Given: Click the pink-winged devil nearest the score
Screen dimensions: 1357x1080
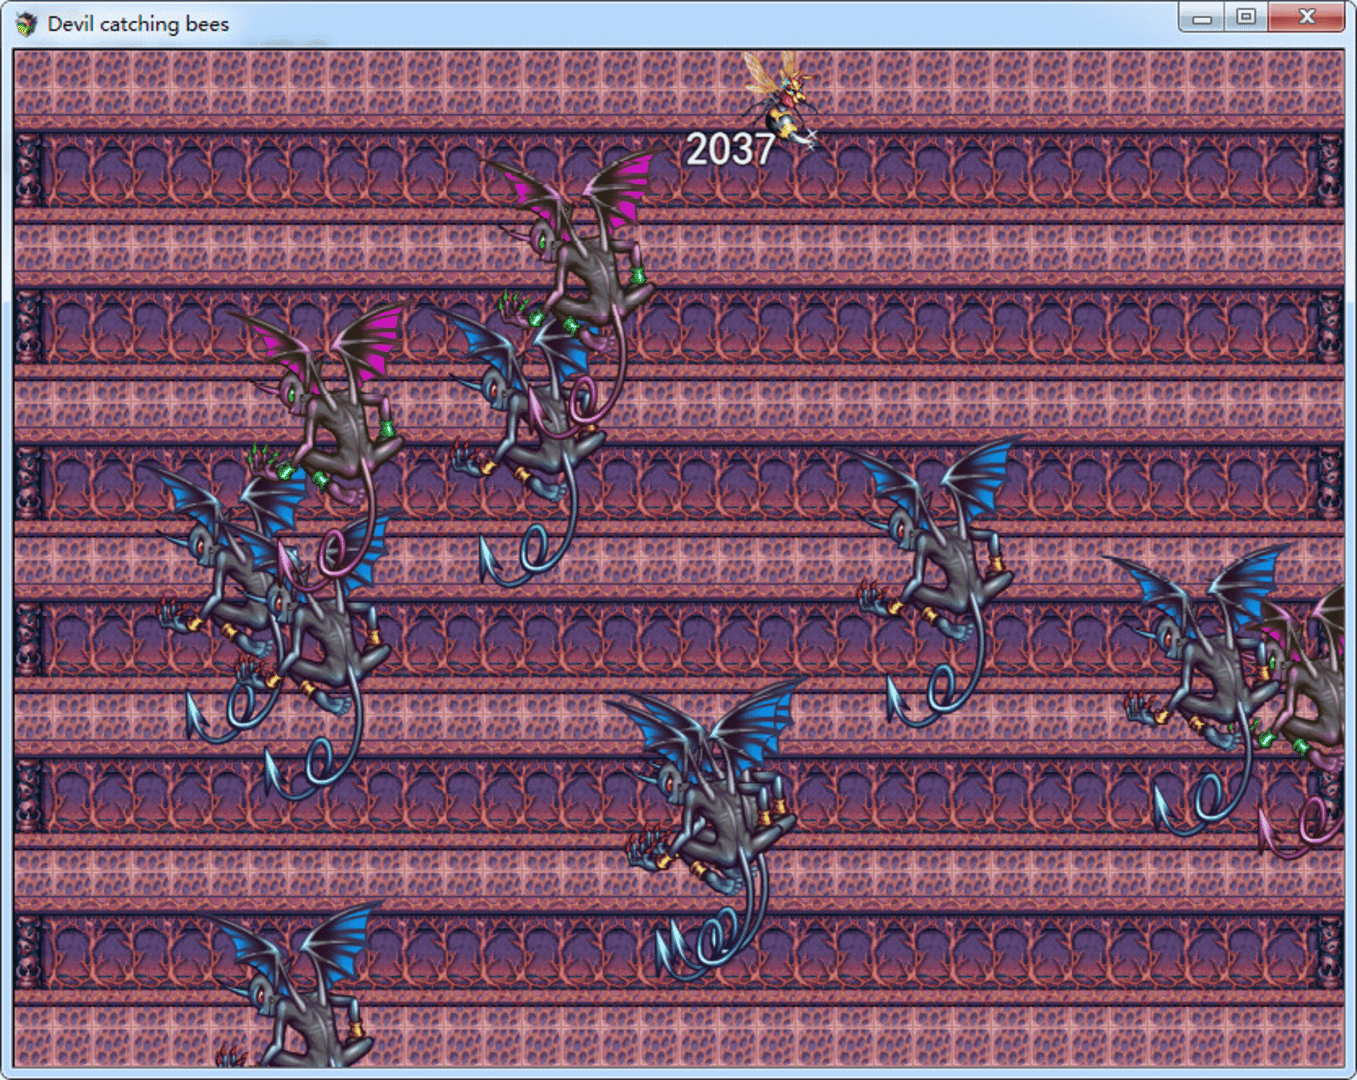Looking at the screenshot, I should pos(585,260).
